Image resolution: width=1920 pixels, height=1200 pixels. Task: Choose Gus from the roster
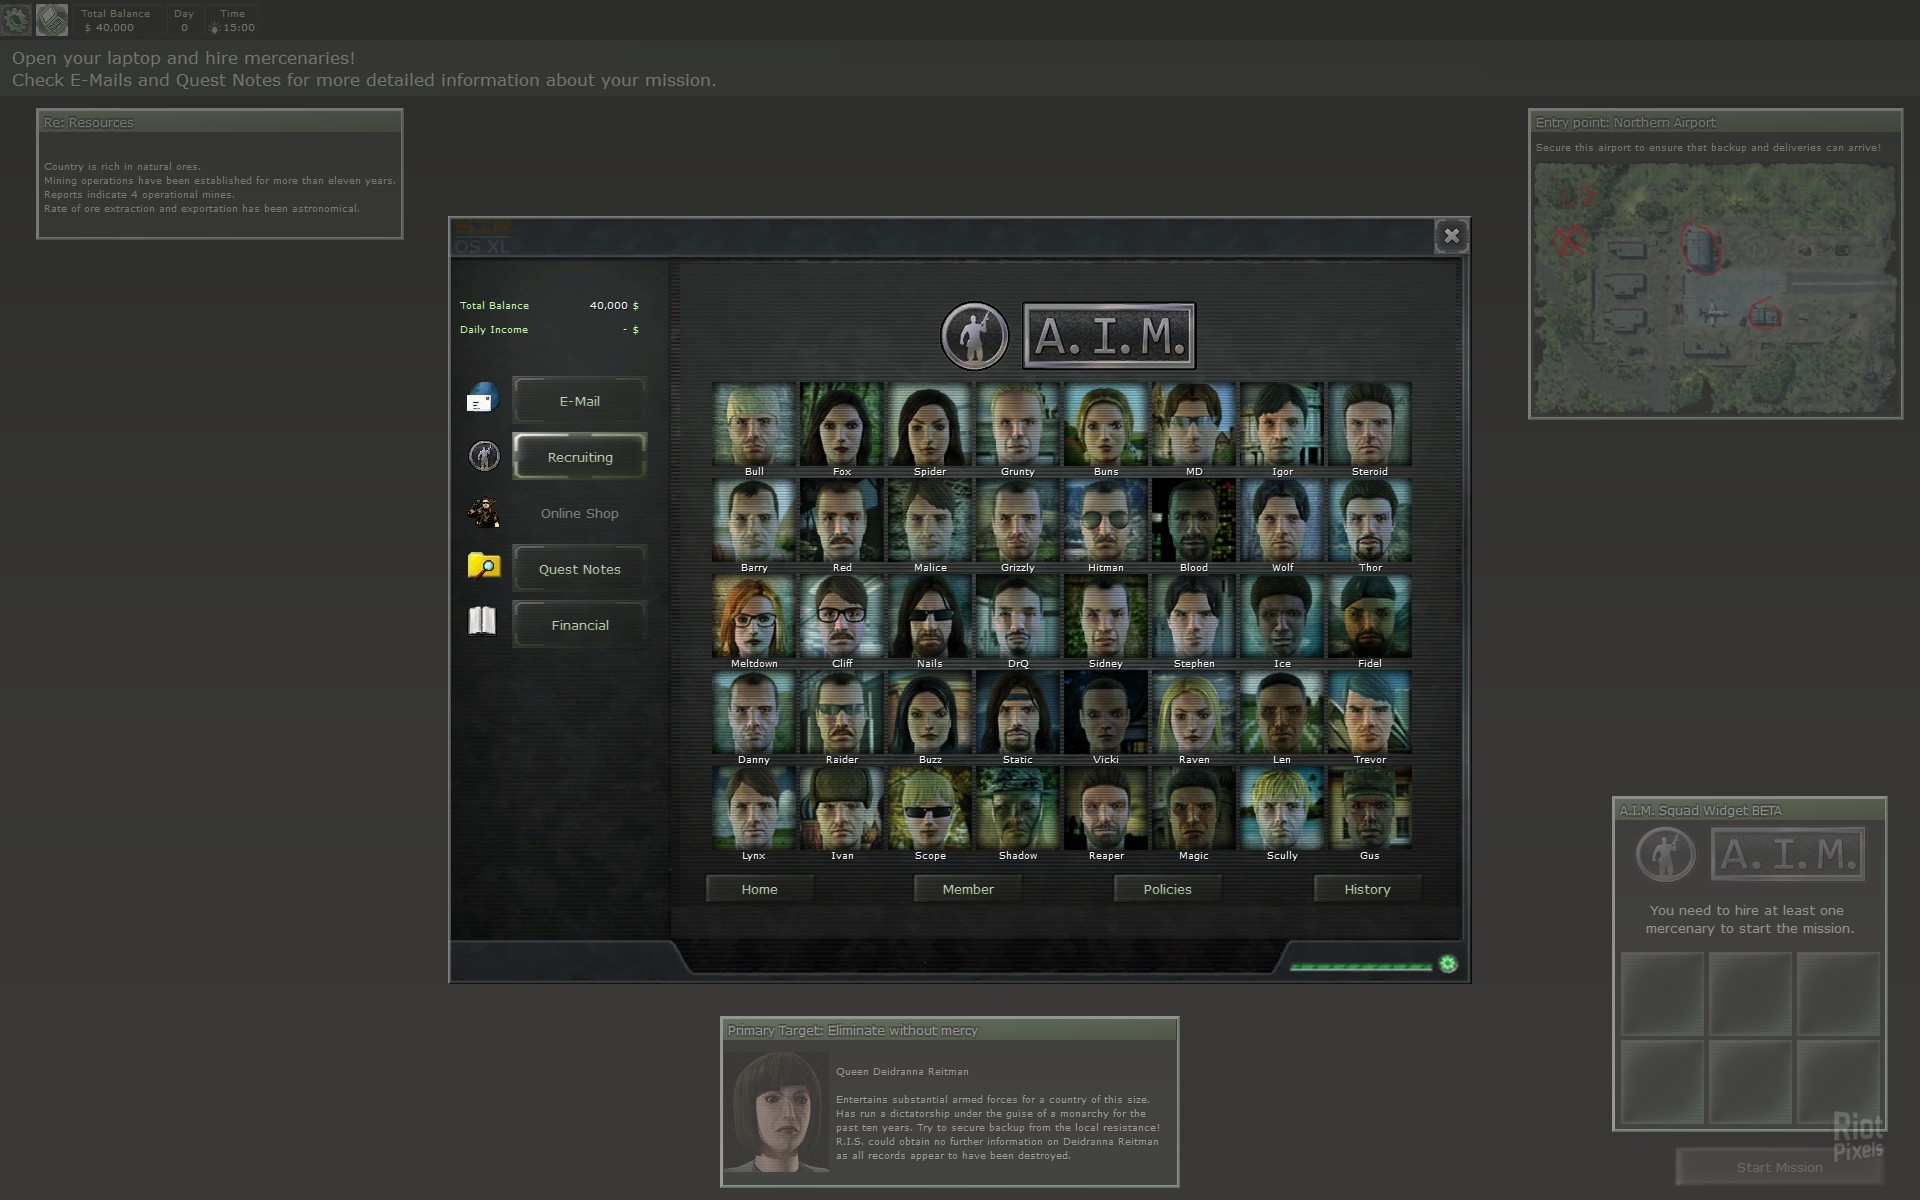coord(1370,808)
